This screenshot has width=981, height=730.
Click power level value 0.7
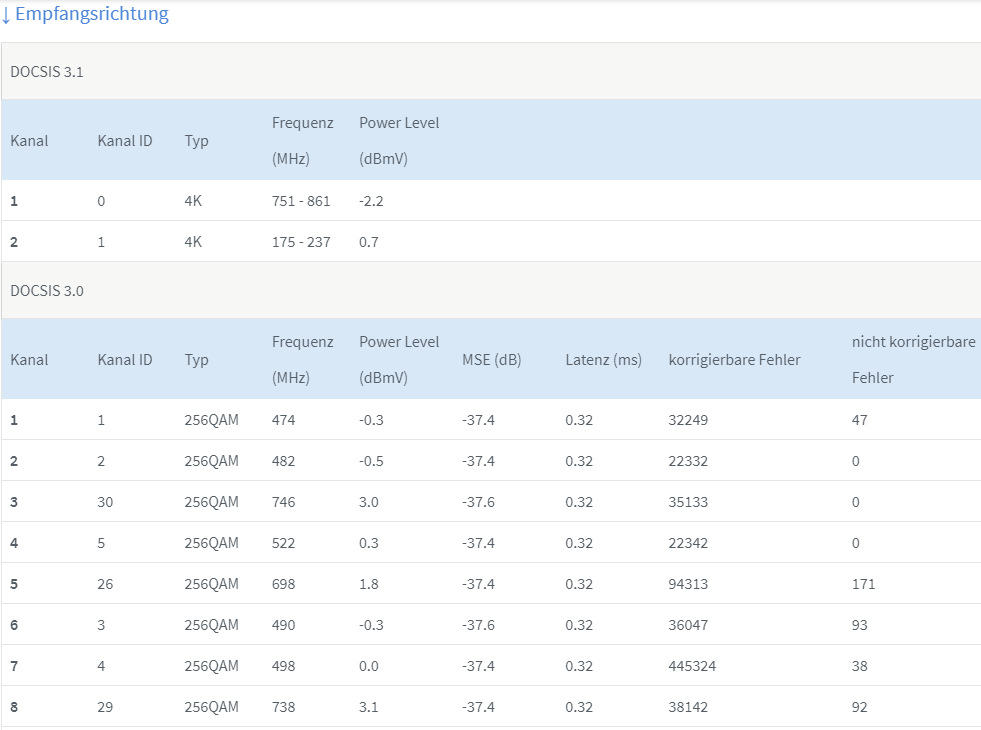(369, 242)
